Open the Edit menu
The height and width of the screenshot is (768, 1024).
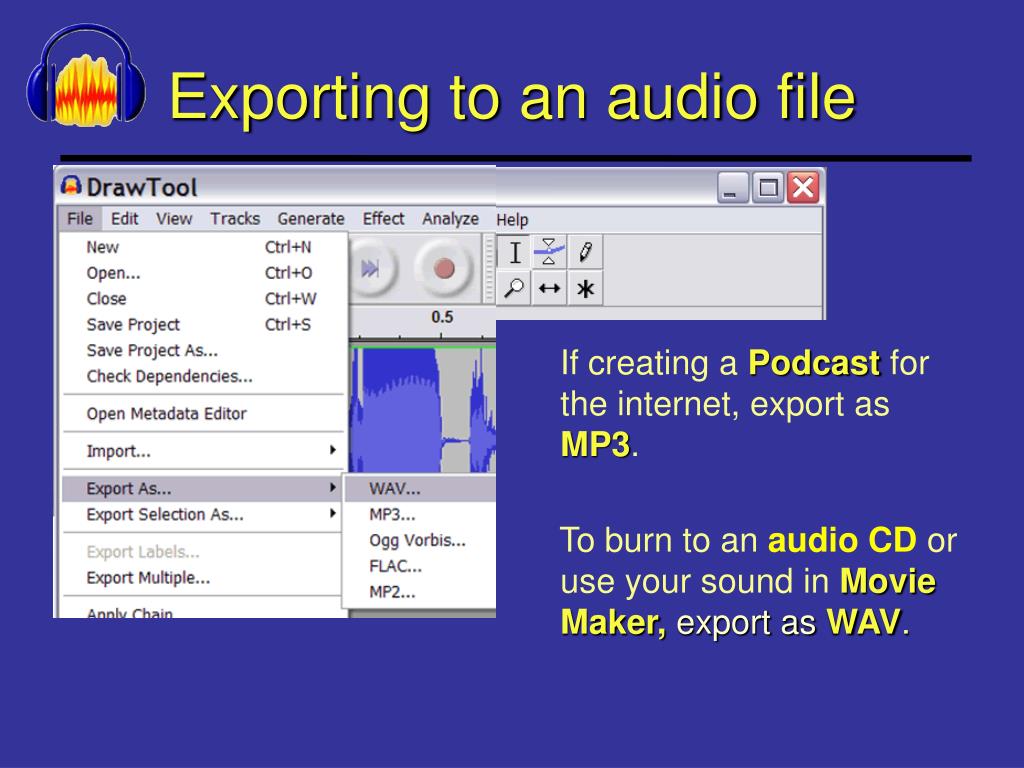tap(124, 219)
